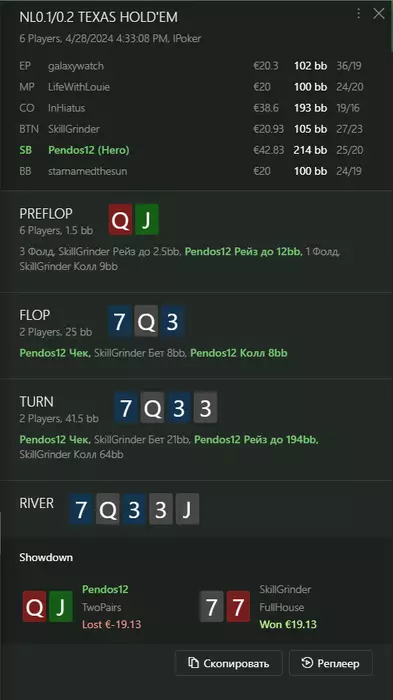Click Pendos12's red Q showdown card
The image size is (393, 700).
34,606
